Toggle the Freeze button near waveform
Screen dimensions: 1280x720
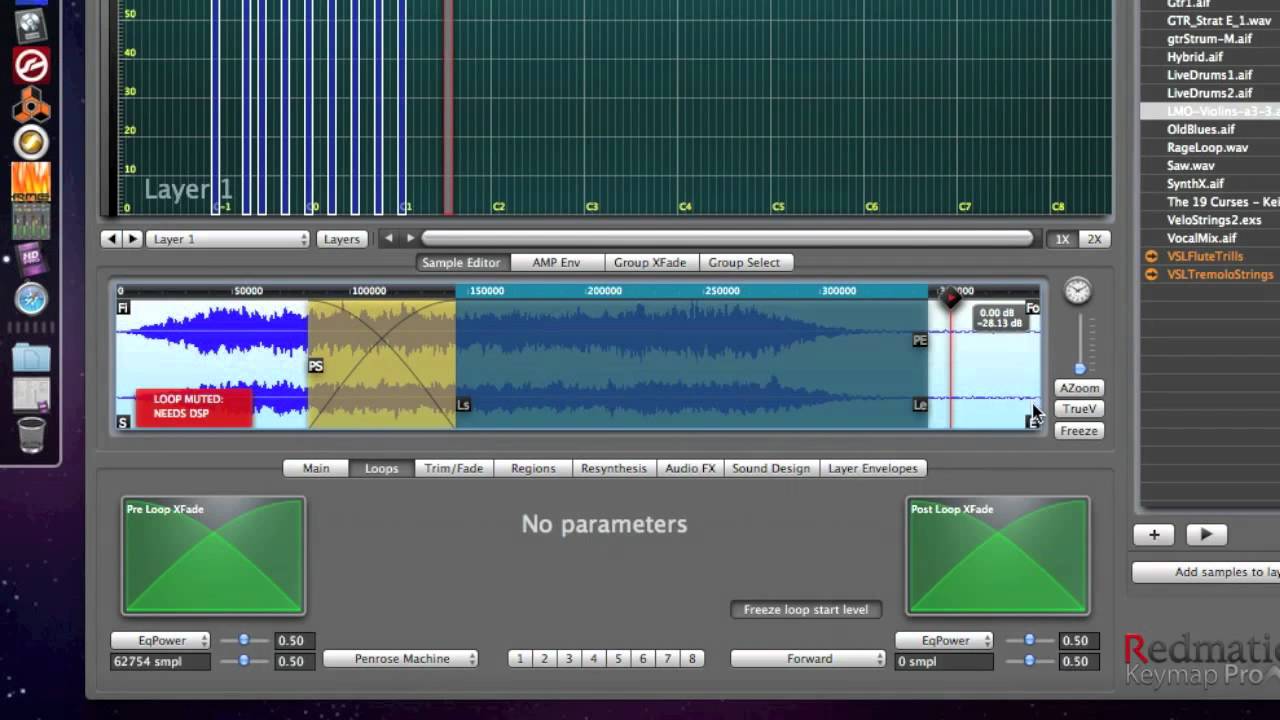[1079, 431]
